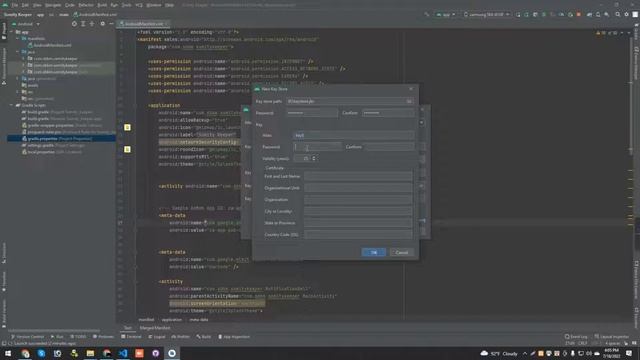
Task: Open the Code menu
Action: pyautogui.click(x=70, y=5)
